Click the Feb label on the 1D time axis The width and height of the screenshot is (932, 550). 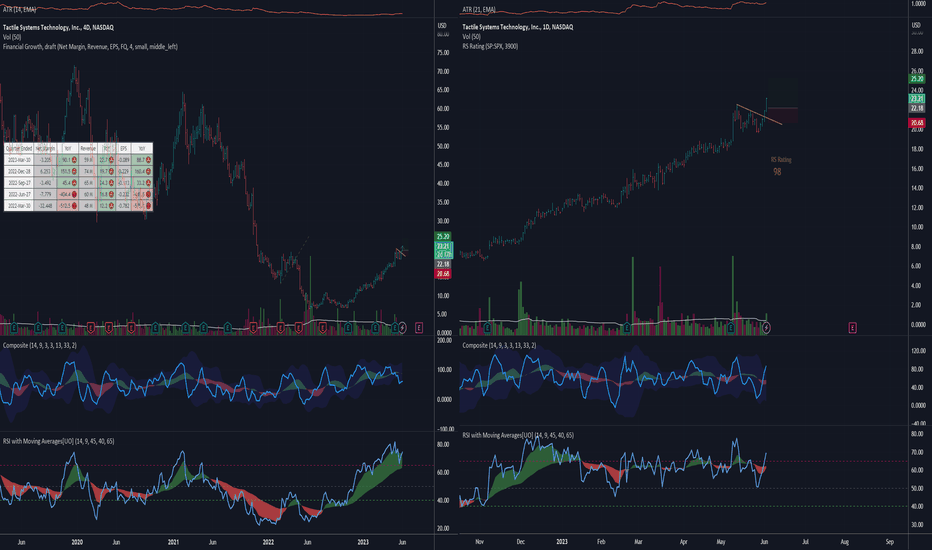click(601, 542)
